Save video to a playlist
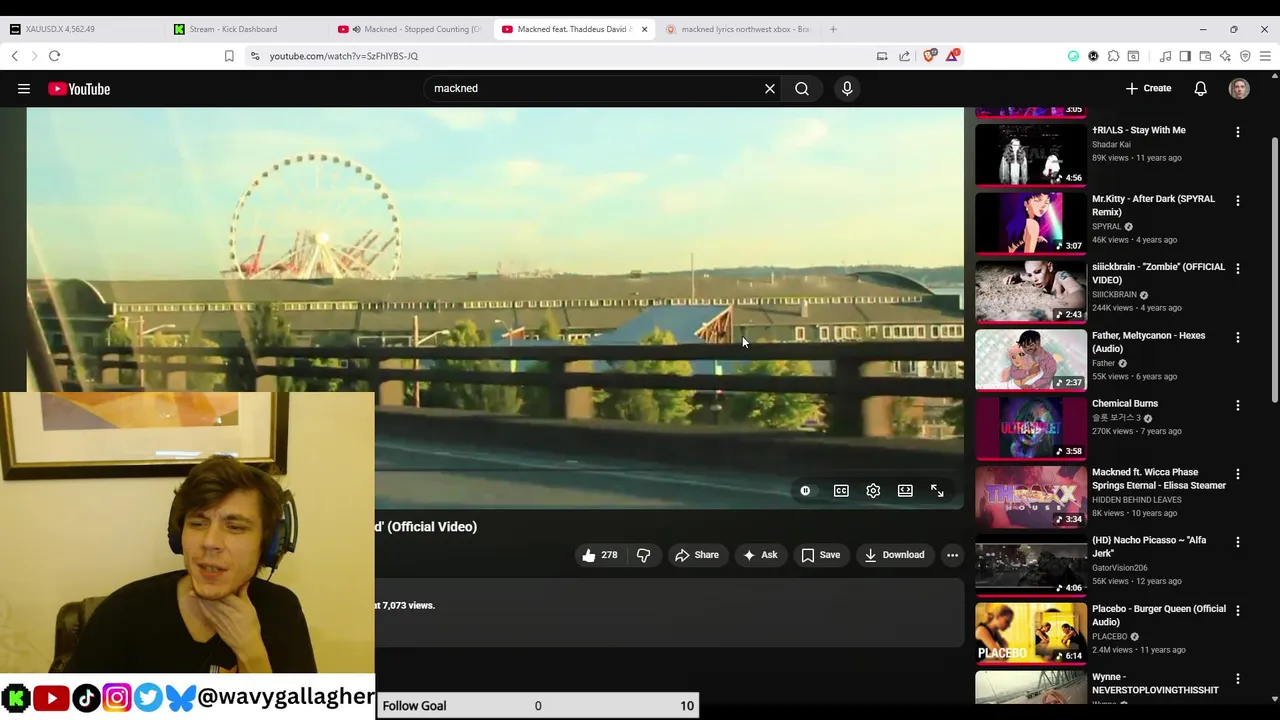This screenshot has height=720, width=1280. click(821, 555)
